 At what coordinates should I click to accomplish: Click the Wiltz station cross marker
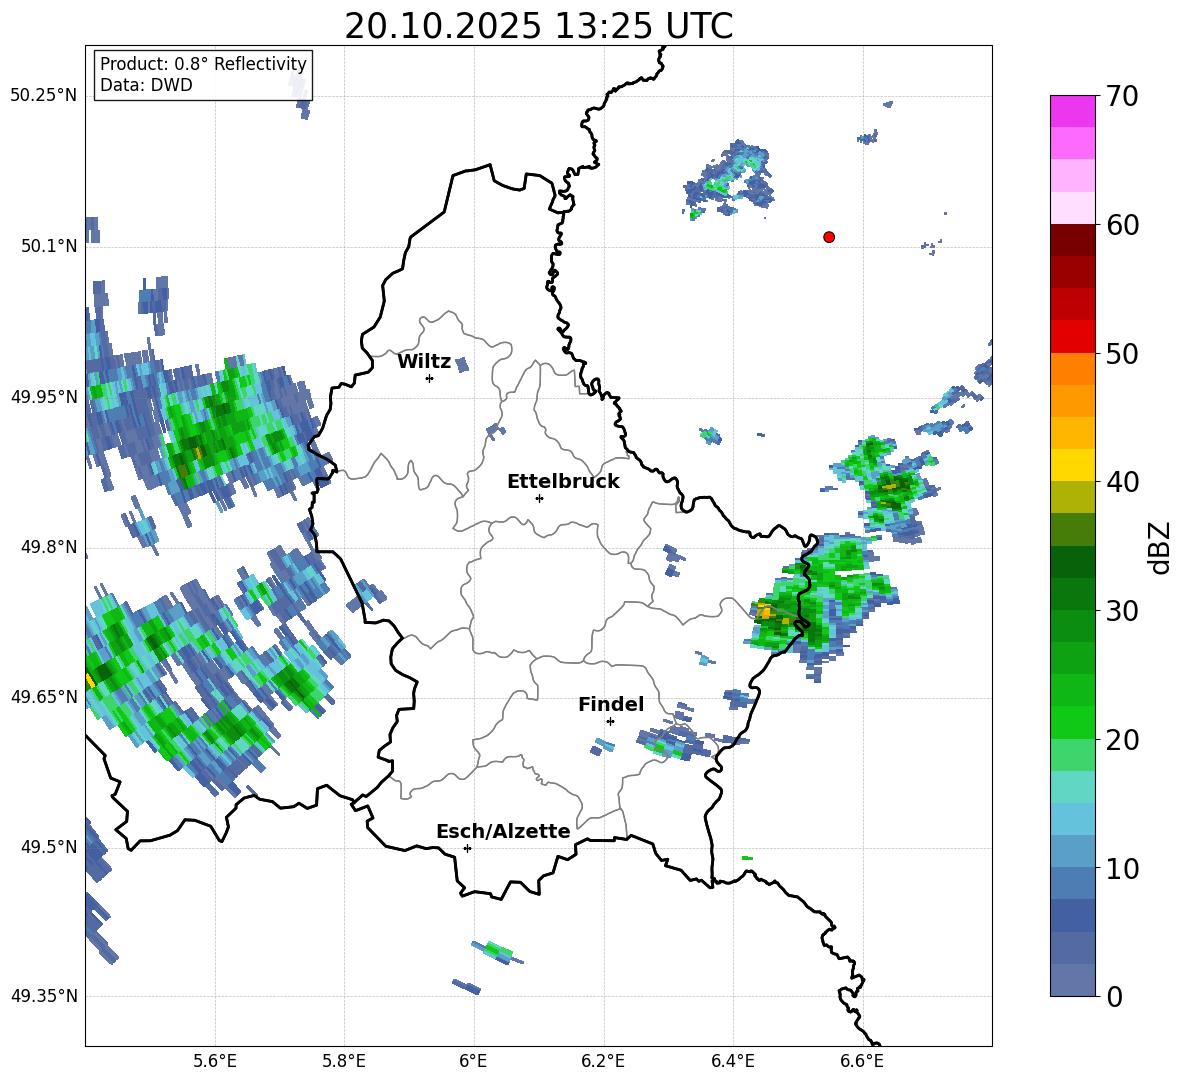[x=430, y=378]
